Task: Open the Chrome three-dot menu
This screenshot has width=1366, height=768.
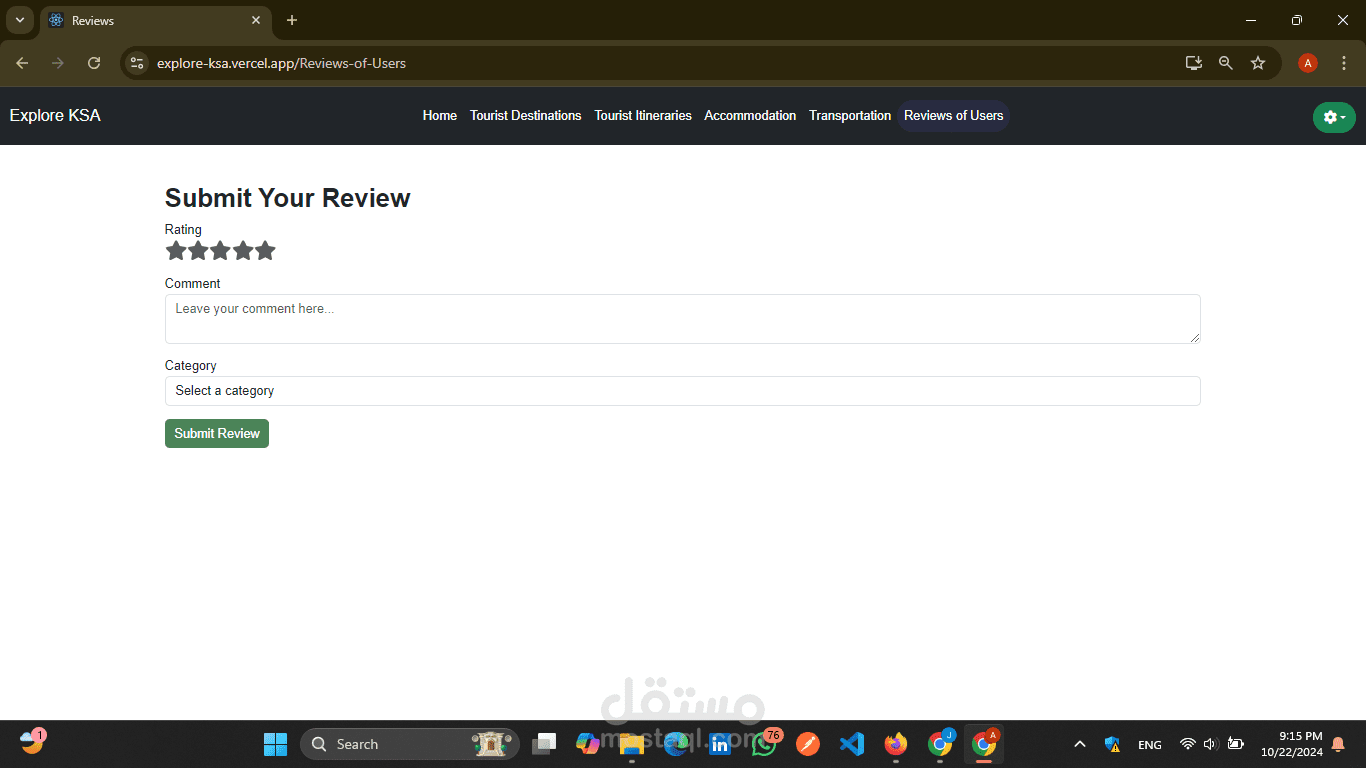Action: (1344, 63)
